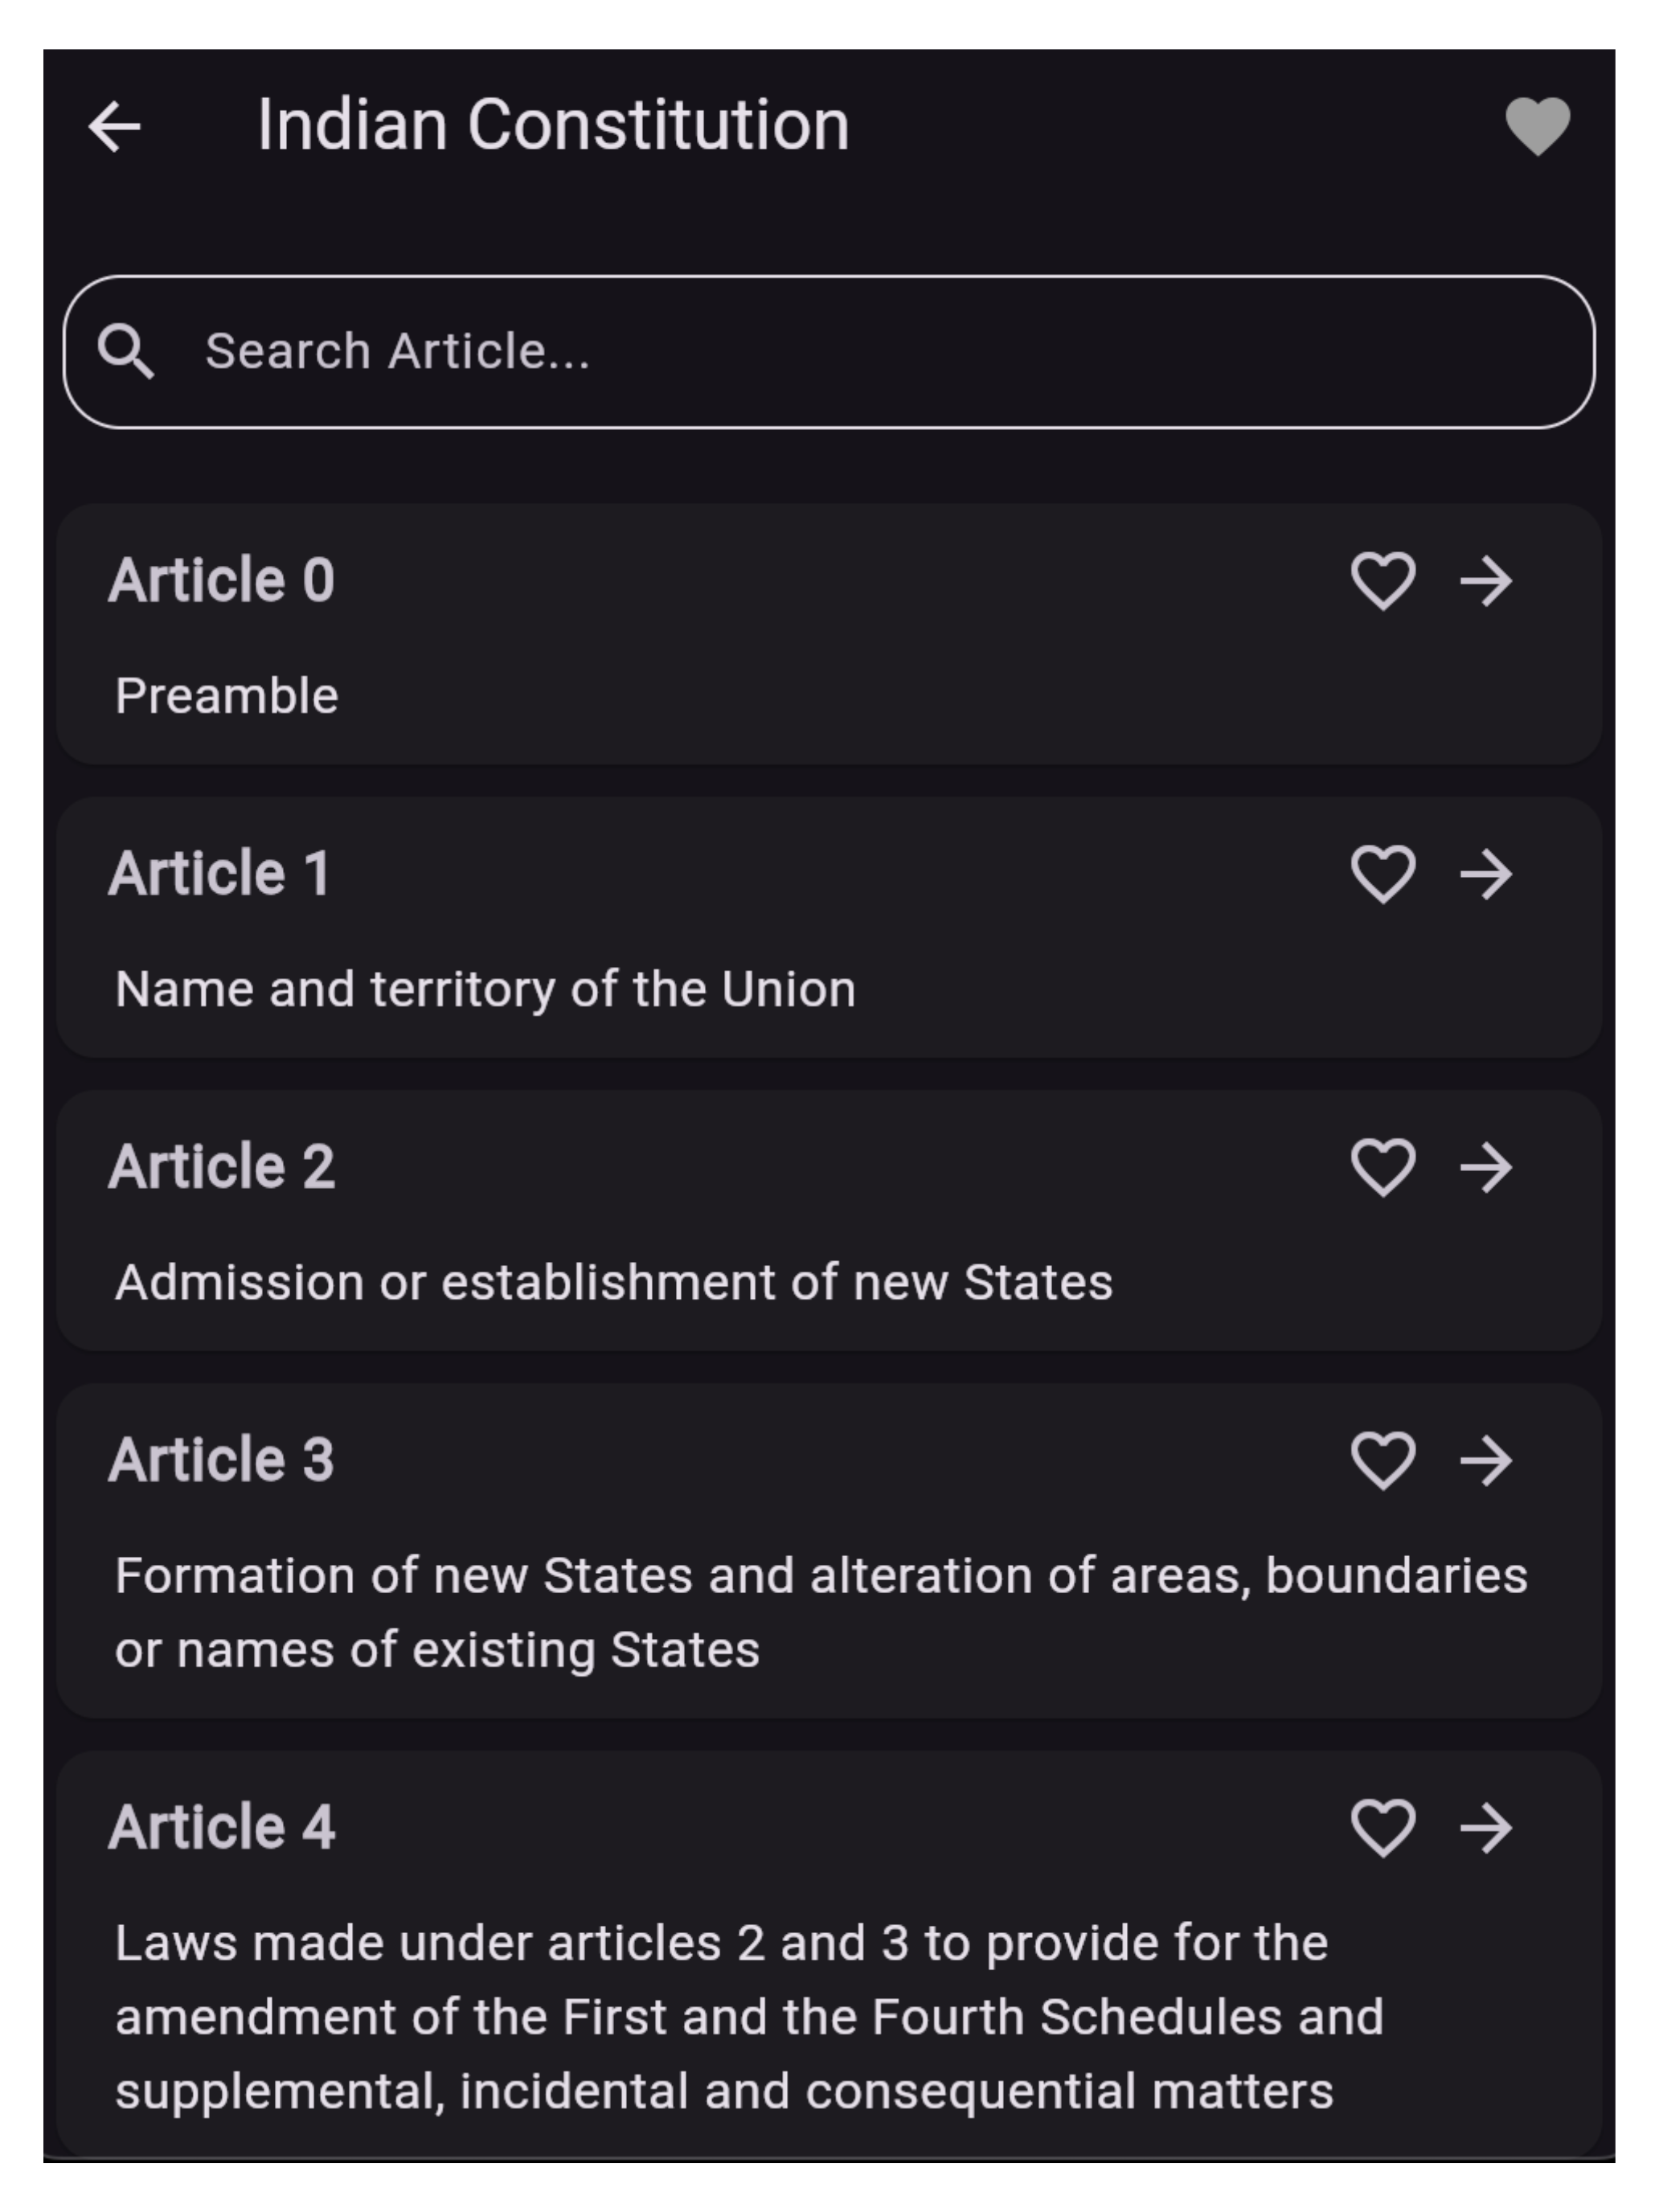Click the arrow next to Article 2
This screenshot has height=2212, width=1659.
pos(1486,1167)
